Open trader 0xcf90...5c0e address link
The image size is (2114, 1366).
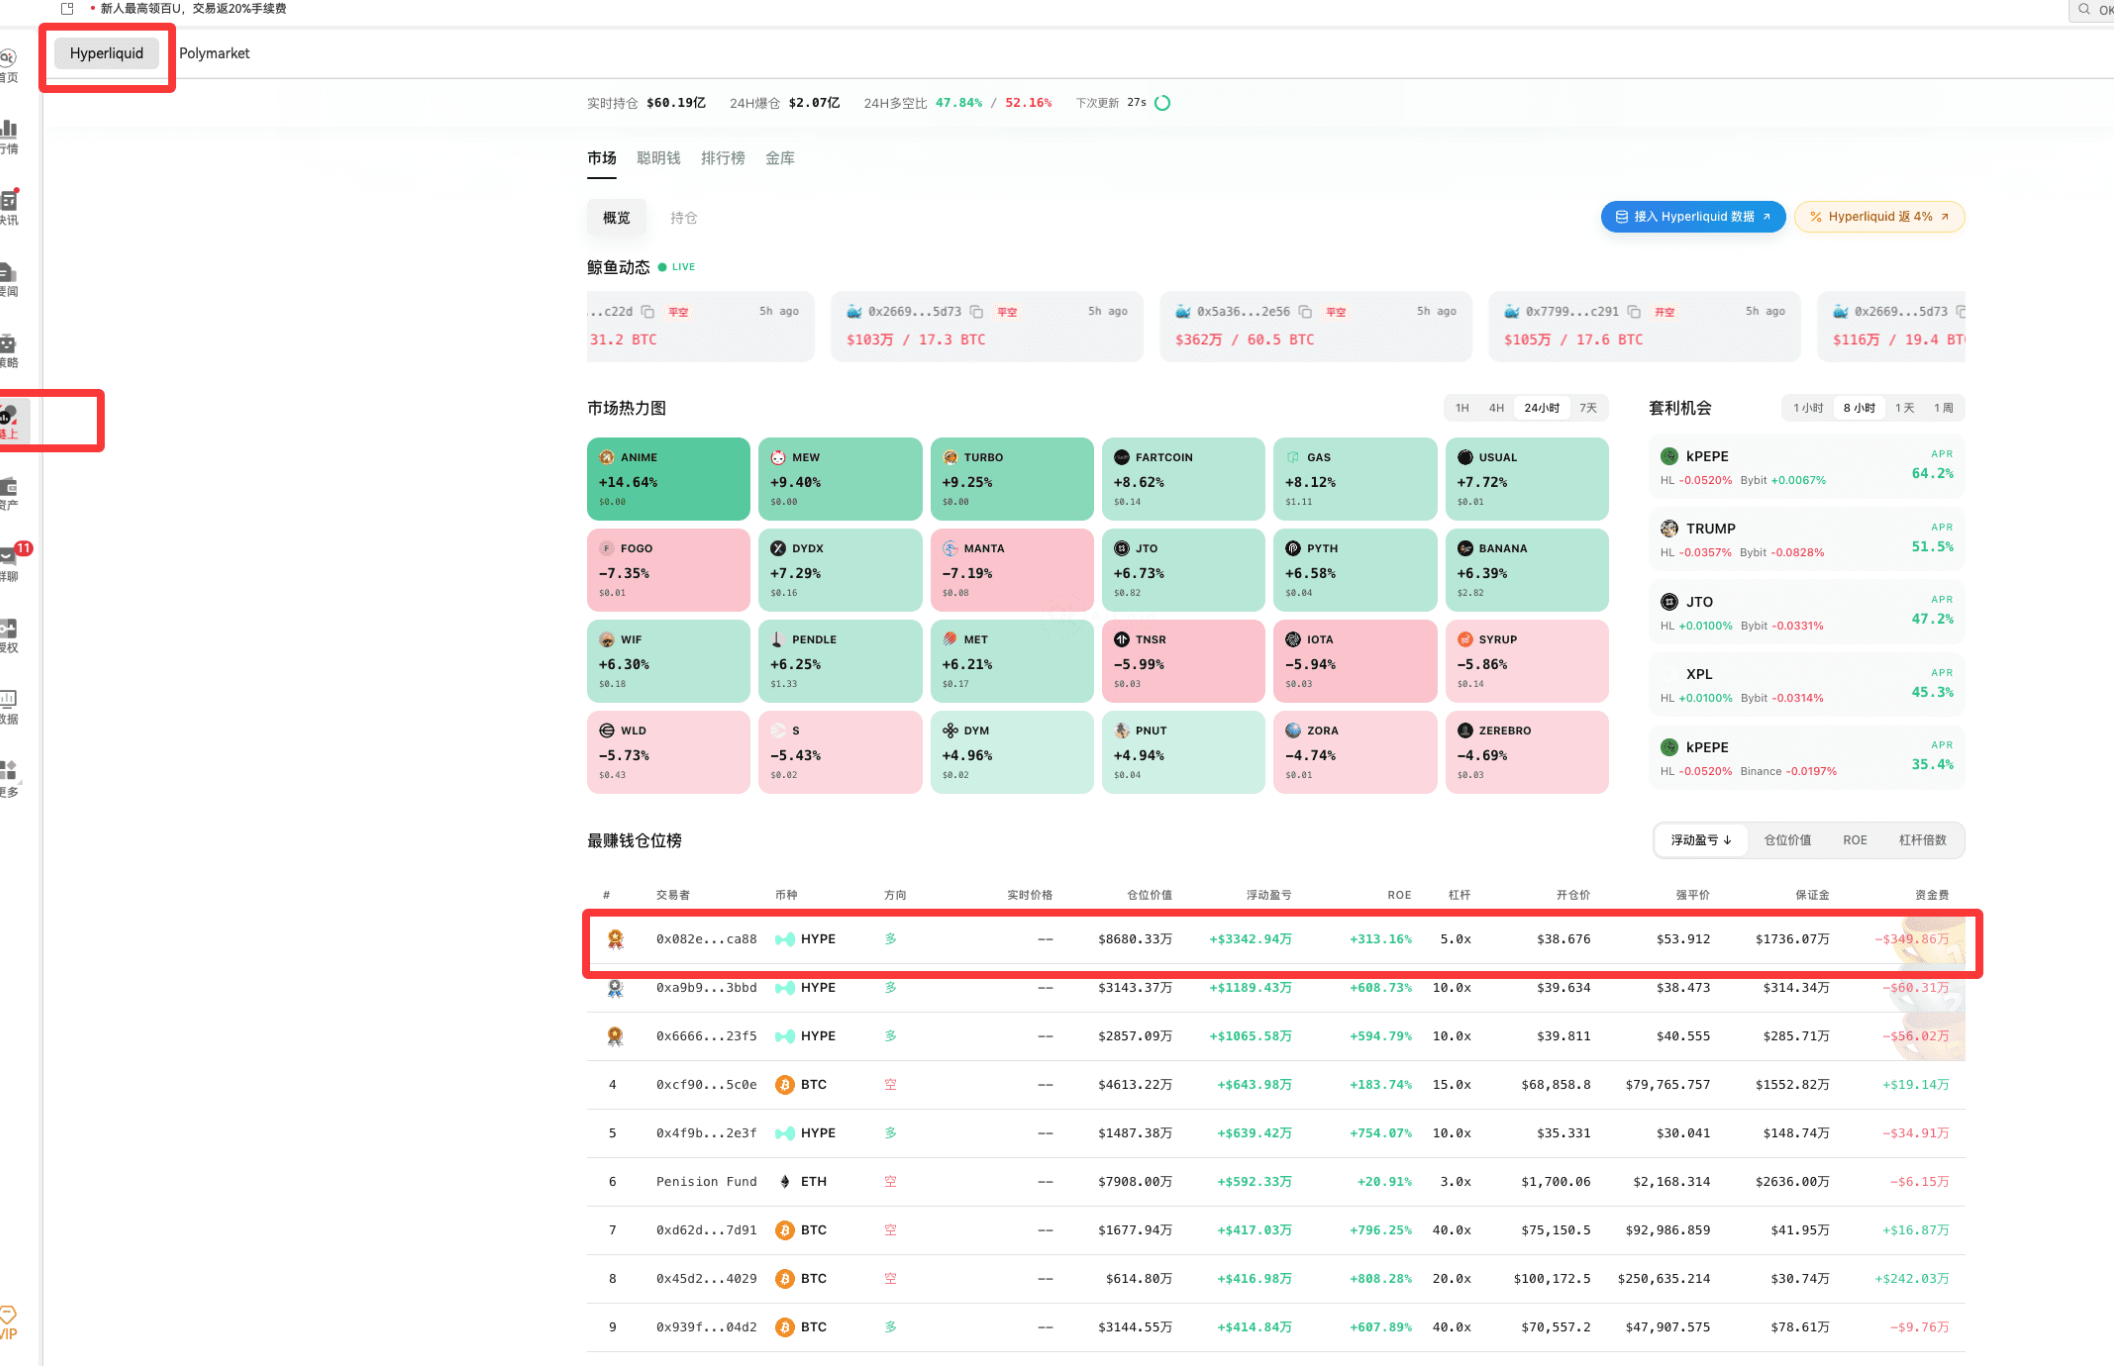[x=706, y=1085]
